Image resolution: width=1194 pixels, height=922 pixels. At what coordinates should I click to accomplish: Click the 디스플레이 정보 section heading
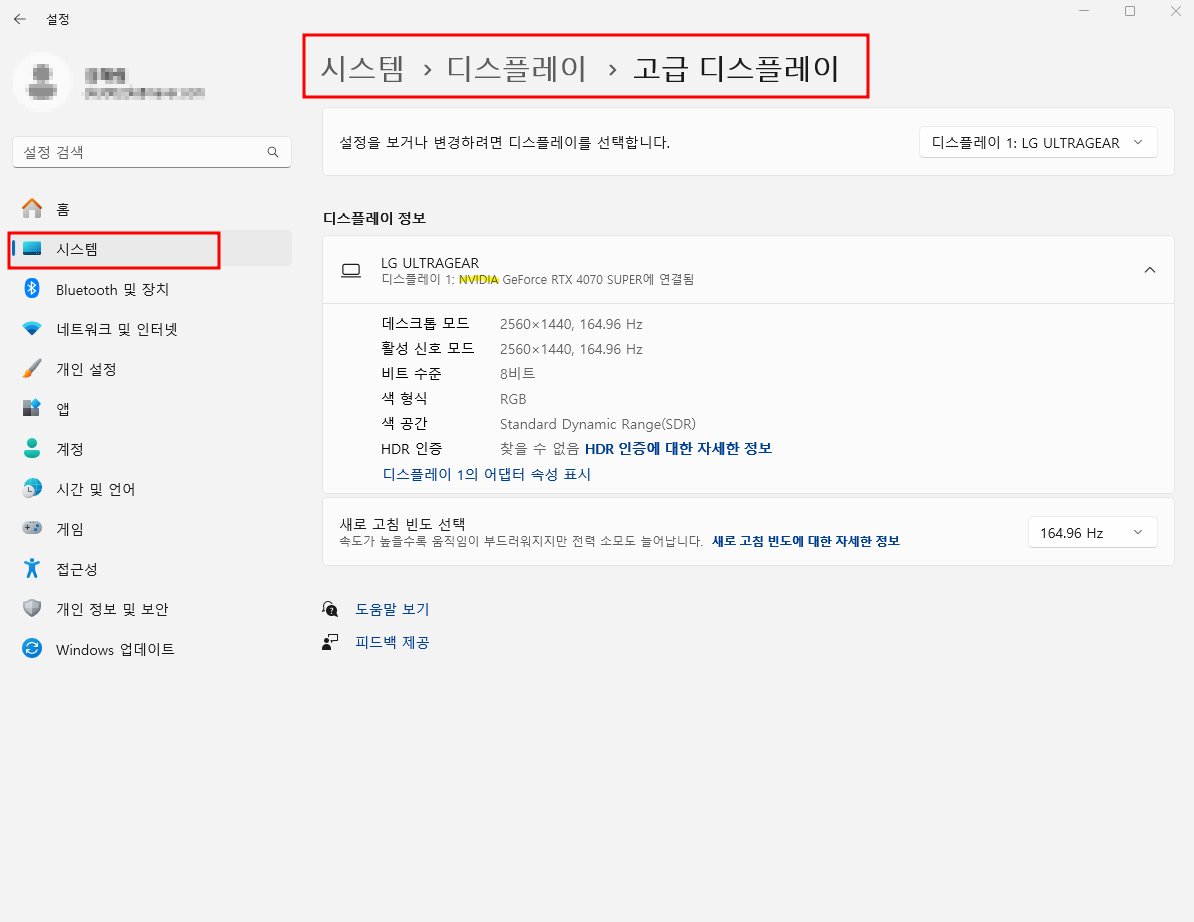point(375,219)
